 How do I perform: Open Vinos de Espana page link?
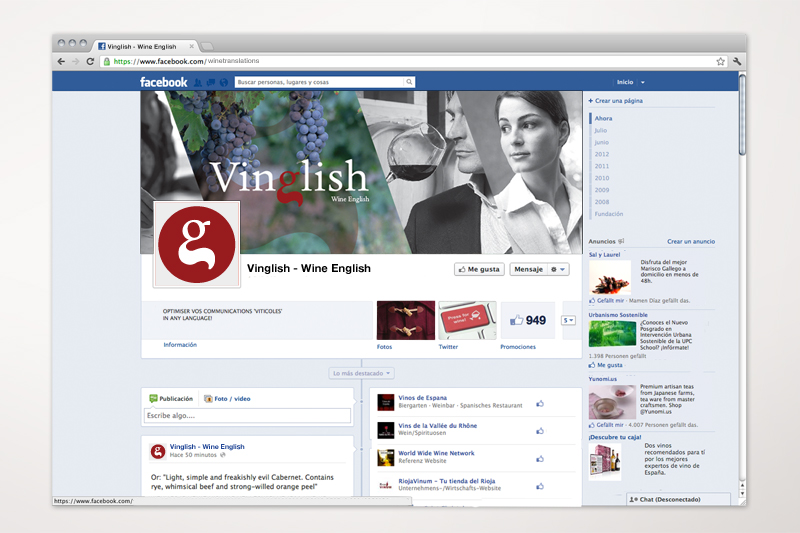click(422, 398)
